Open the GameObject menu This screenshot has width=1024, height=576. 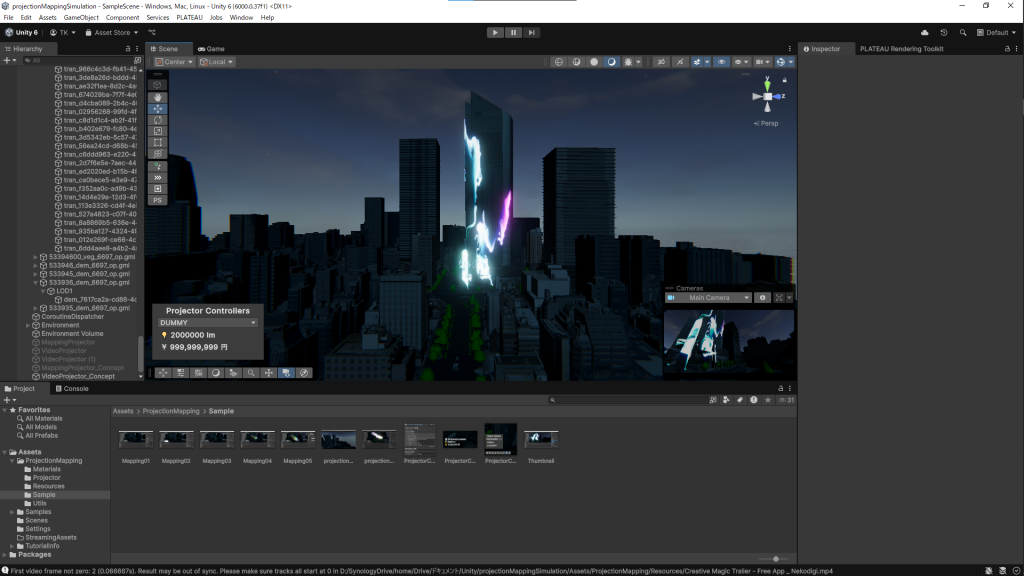pos(81,18)
